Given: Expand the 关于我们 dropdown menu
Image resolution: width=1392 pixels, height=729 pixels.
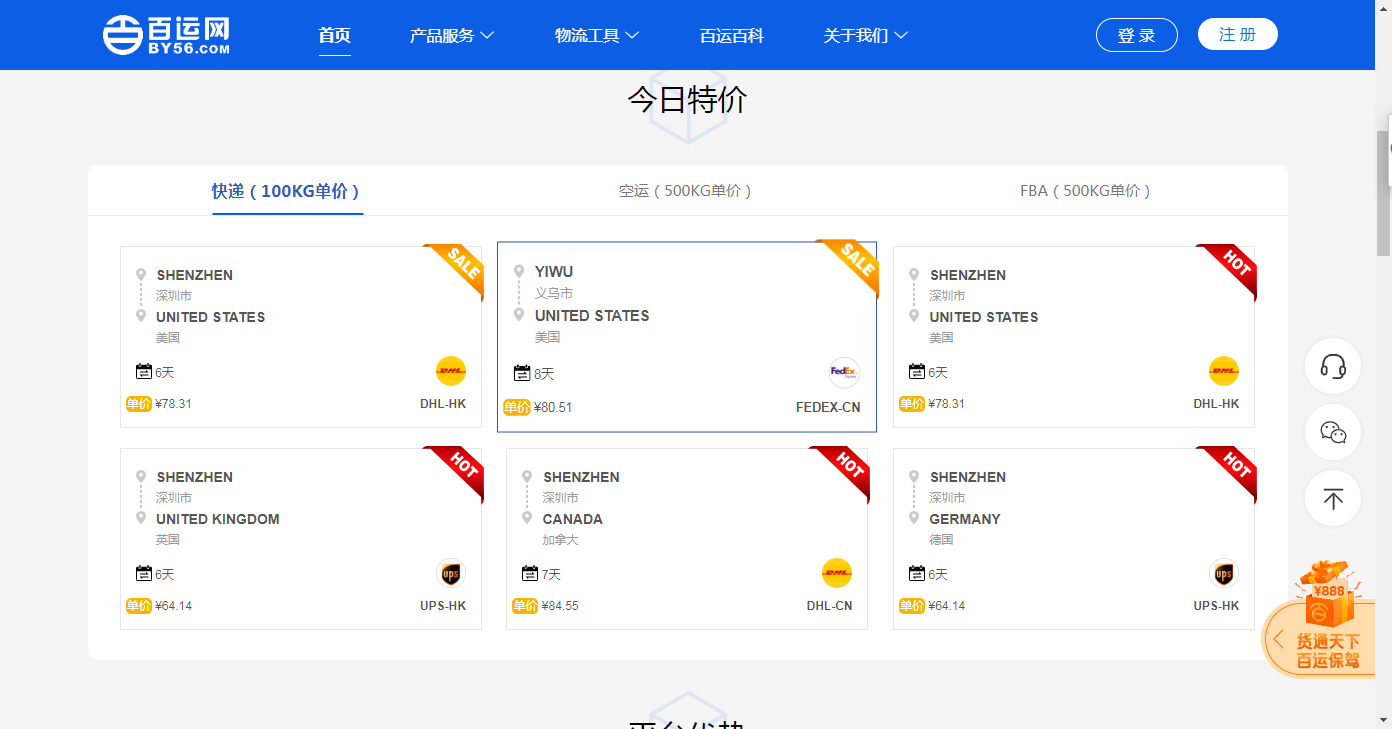Looking at the screenshot, I should click(865, 34).
